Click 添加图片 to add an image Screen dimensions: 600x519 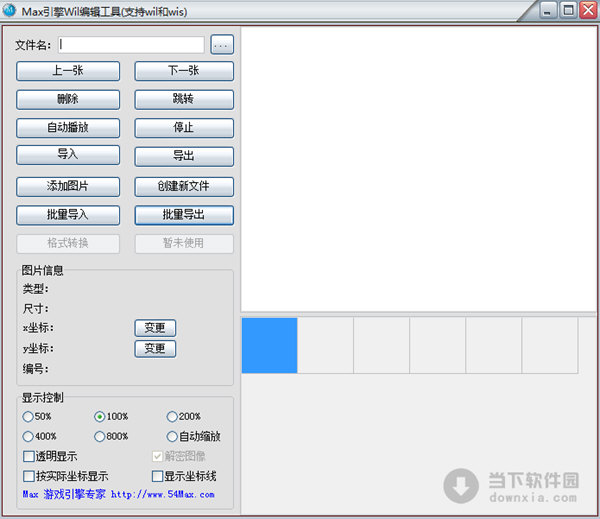(68, 187)
